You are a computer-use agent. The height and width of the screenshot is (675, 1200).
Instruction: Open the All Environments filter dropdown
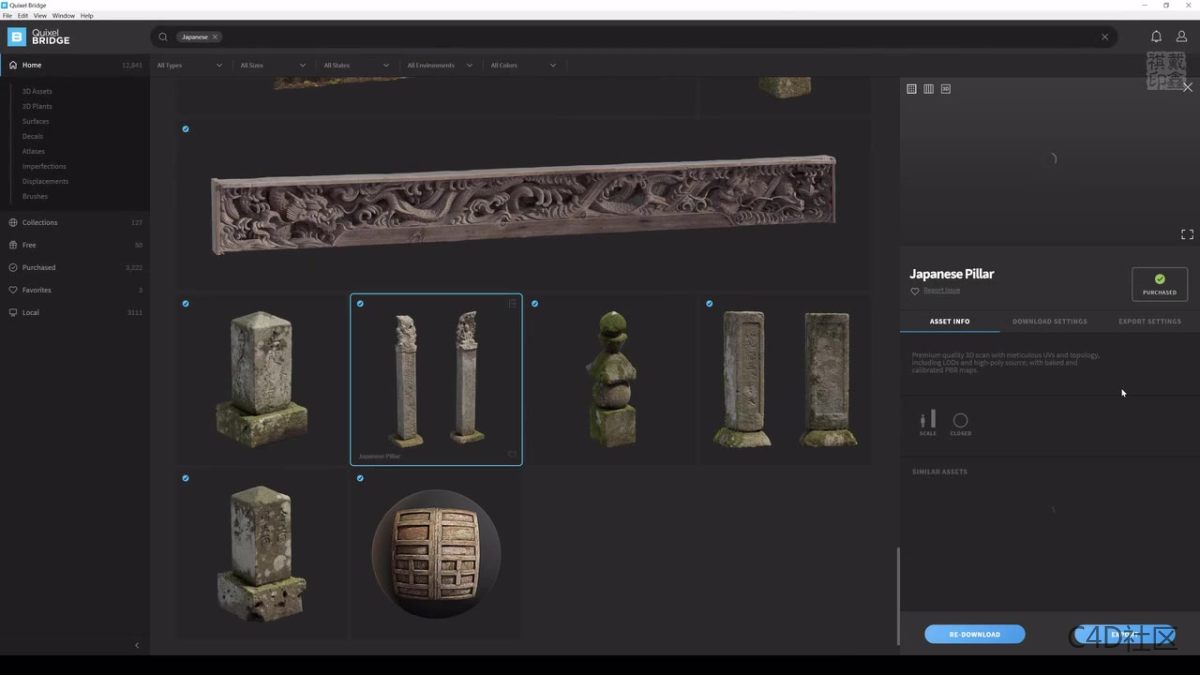pos(440,66)
